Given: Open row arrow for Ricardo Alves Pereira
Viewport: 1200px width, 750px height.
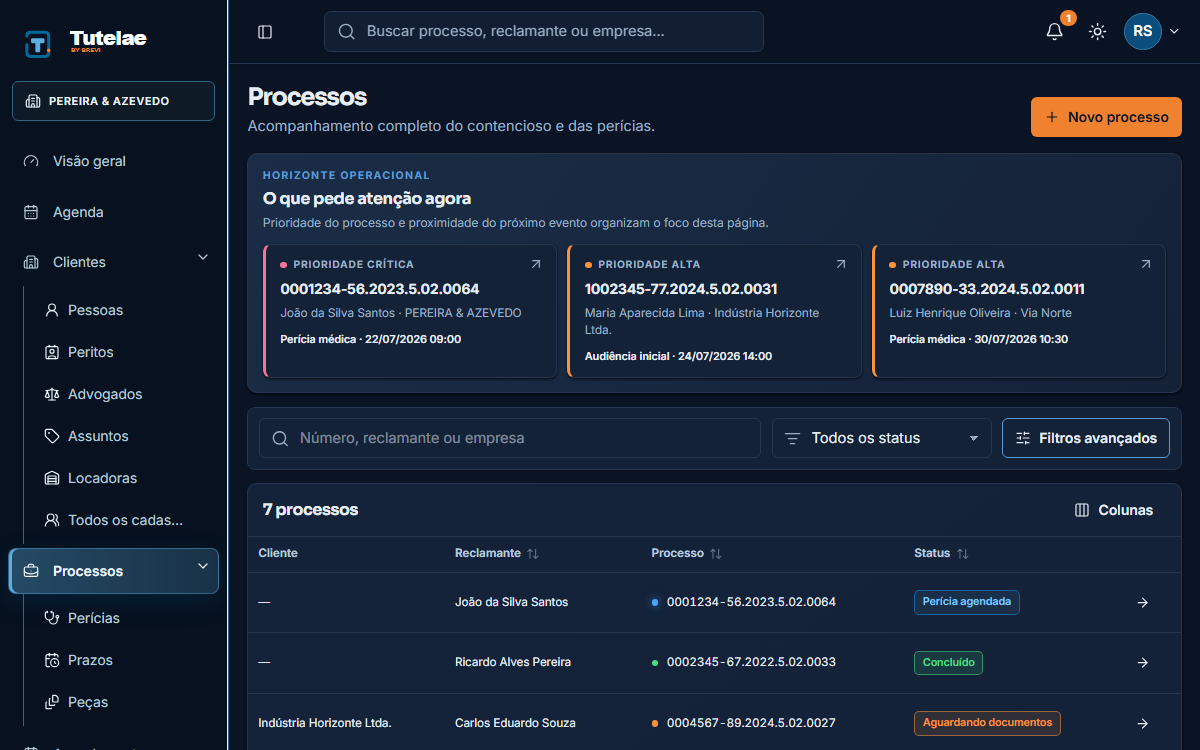Looking at the screenshot, I should tap(1143, 662).
